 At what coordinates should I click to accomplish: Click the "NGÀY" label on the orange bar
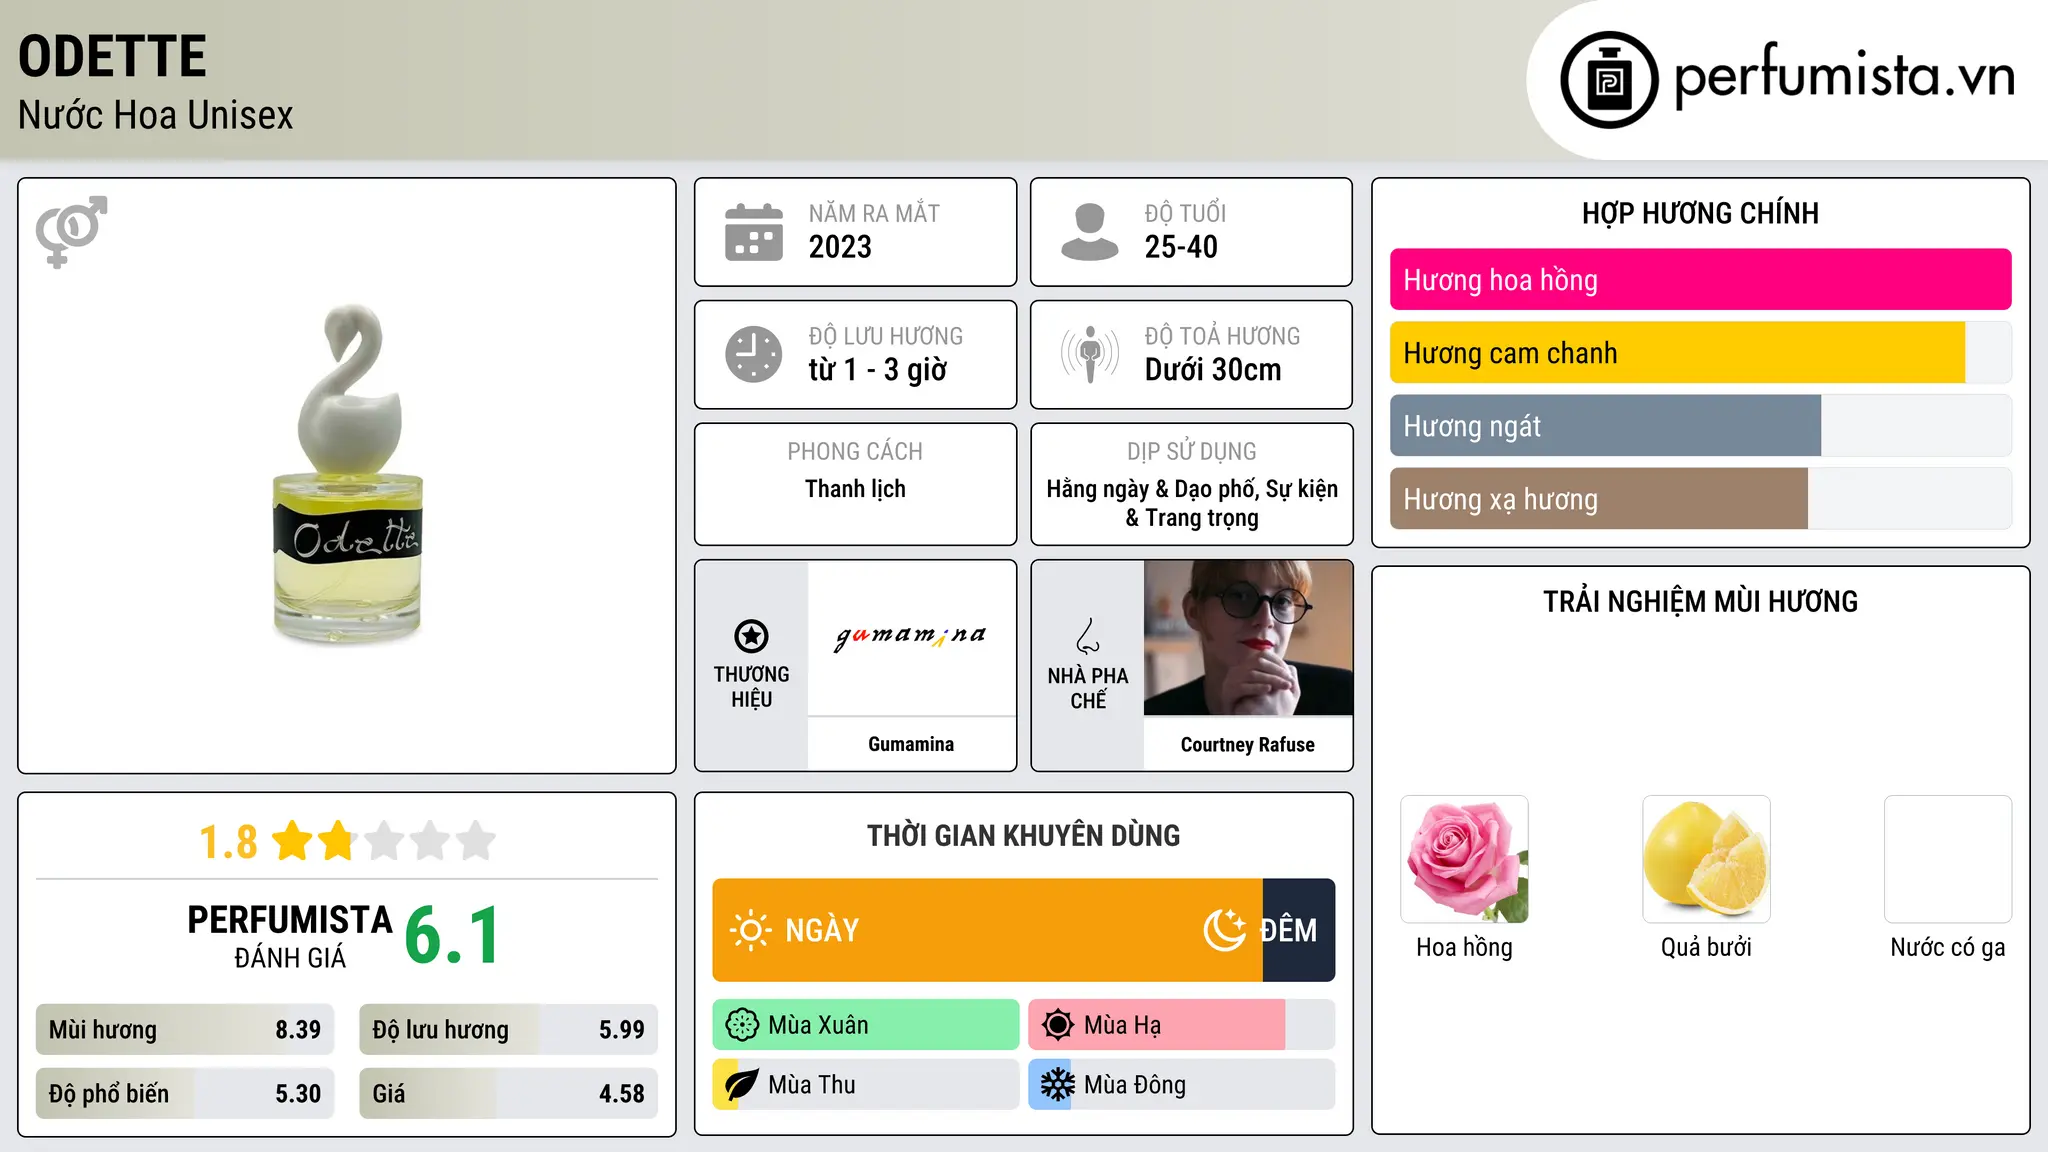(x=822, y=931)
